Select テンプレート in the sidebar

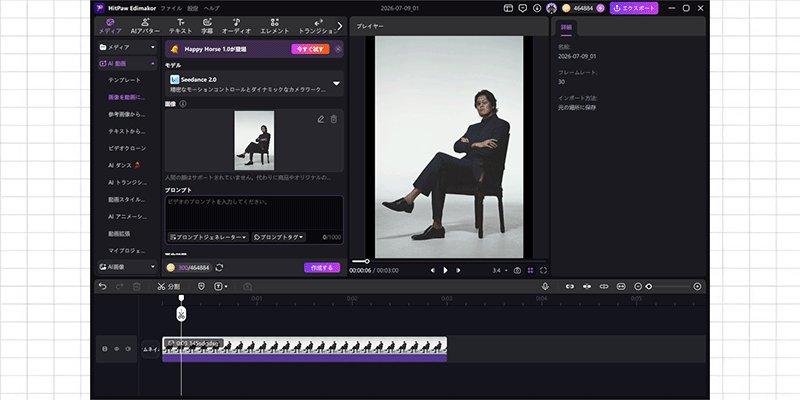pos(124,80)
